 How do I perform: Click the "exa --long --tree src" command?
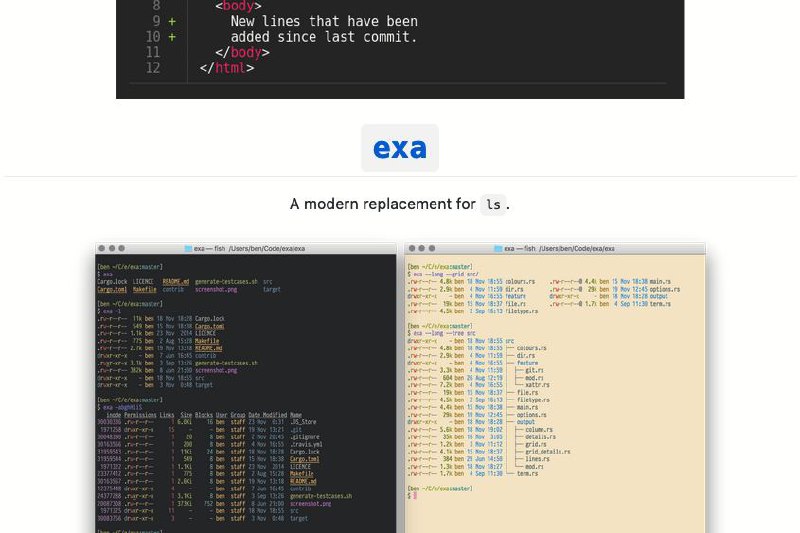pyautogui.click(x=444, y=334)
